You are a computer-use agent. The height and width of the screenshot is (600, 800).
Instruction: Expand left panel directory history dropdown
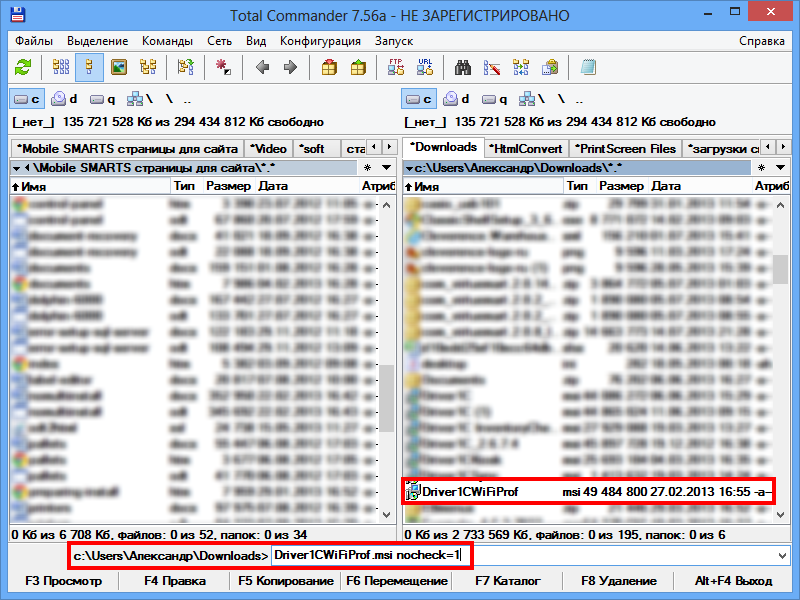coord(386,167)
